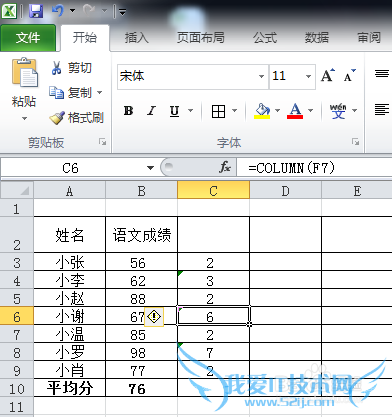Select cell containing 小张
The width and height of the screenshot is (392, 417).
click(x=70, y=262)
